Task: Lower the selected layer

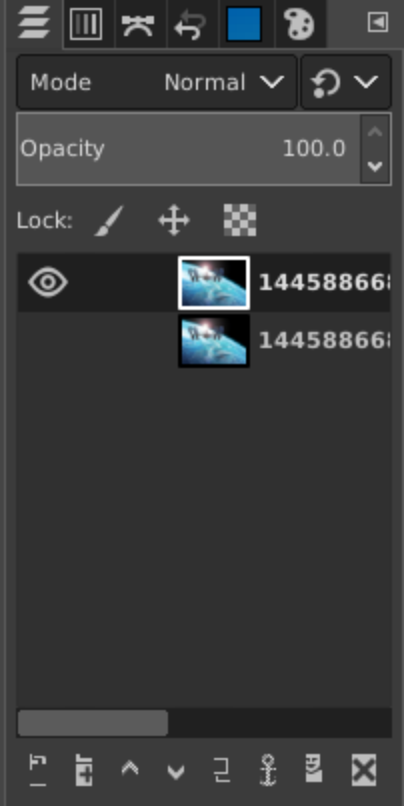Action: tap(176, 770)
